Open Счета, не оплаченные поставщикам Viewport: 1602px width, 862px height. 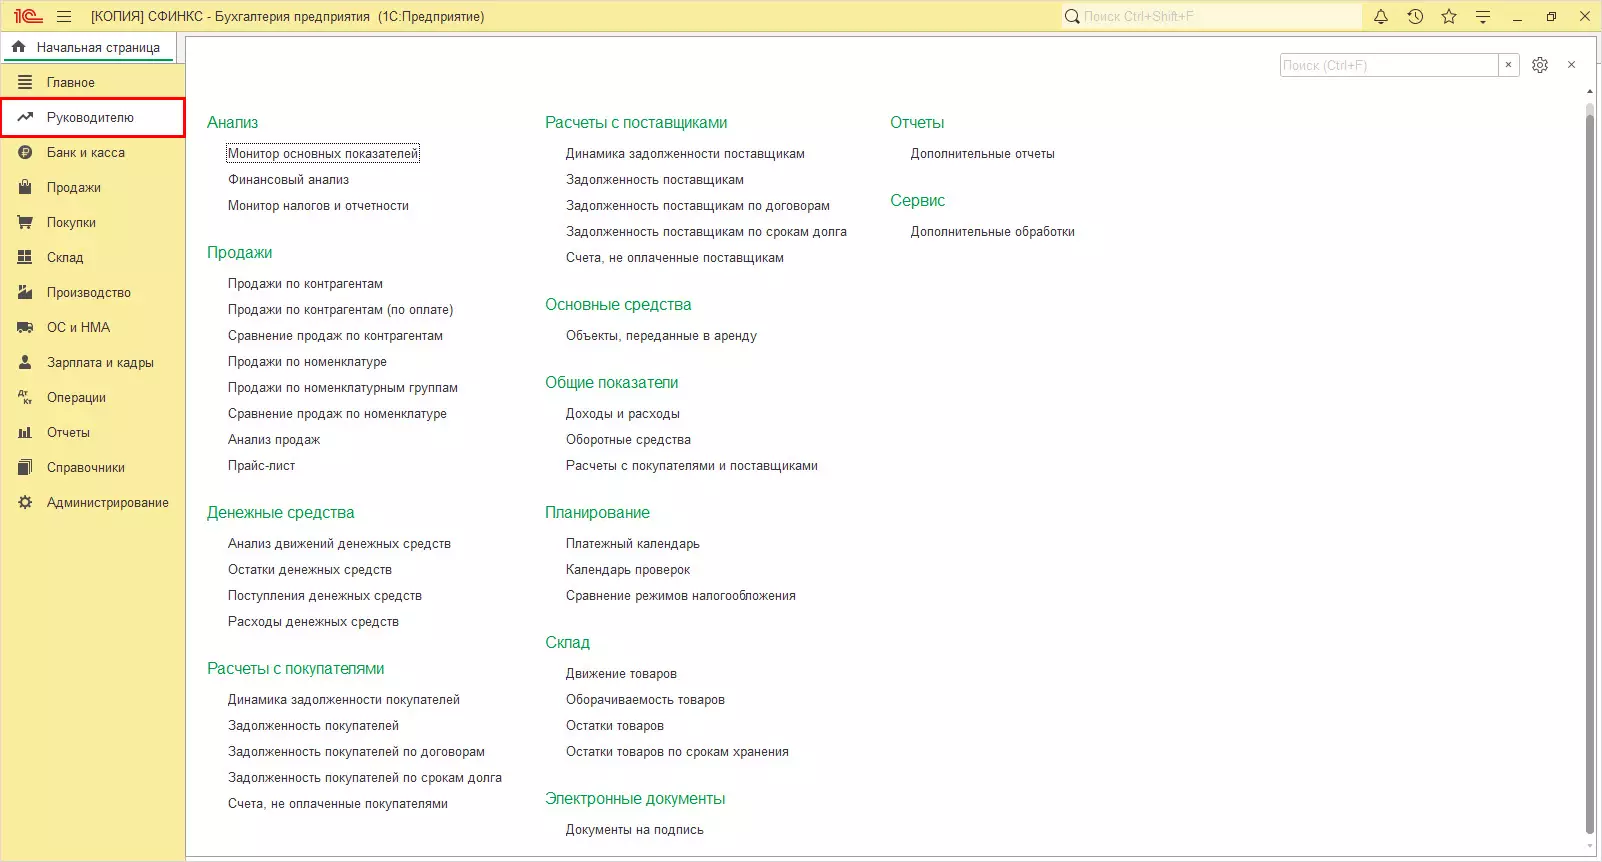(675, 258)
